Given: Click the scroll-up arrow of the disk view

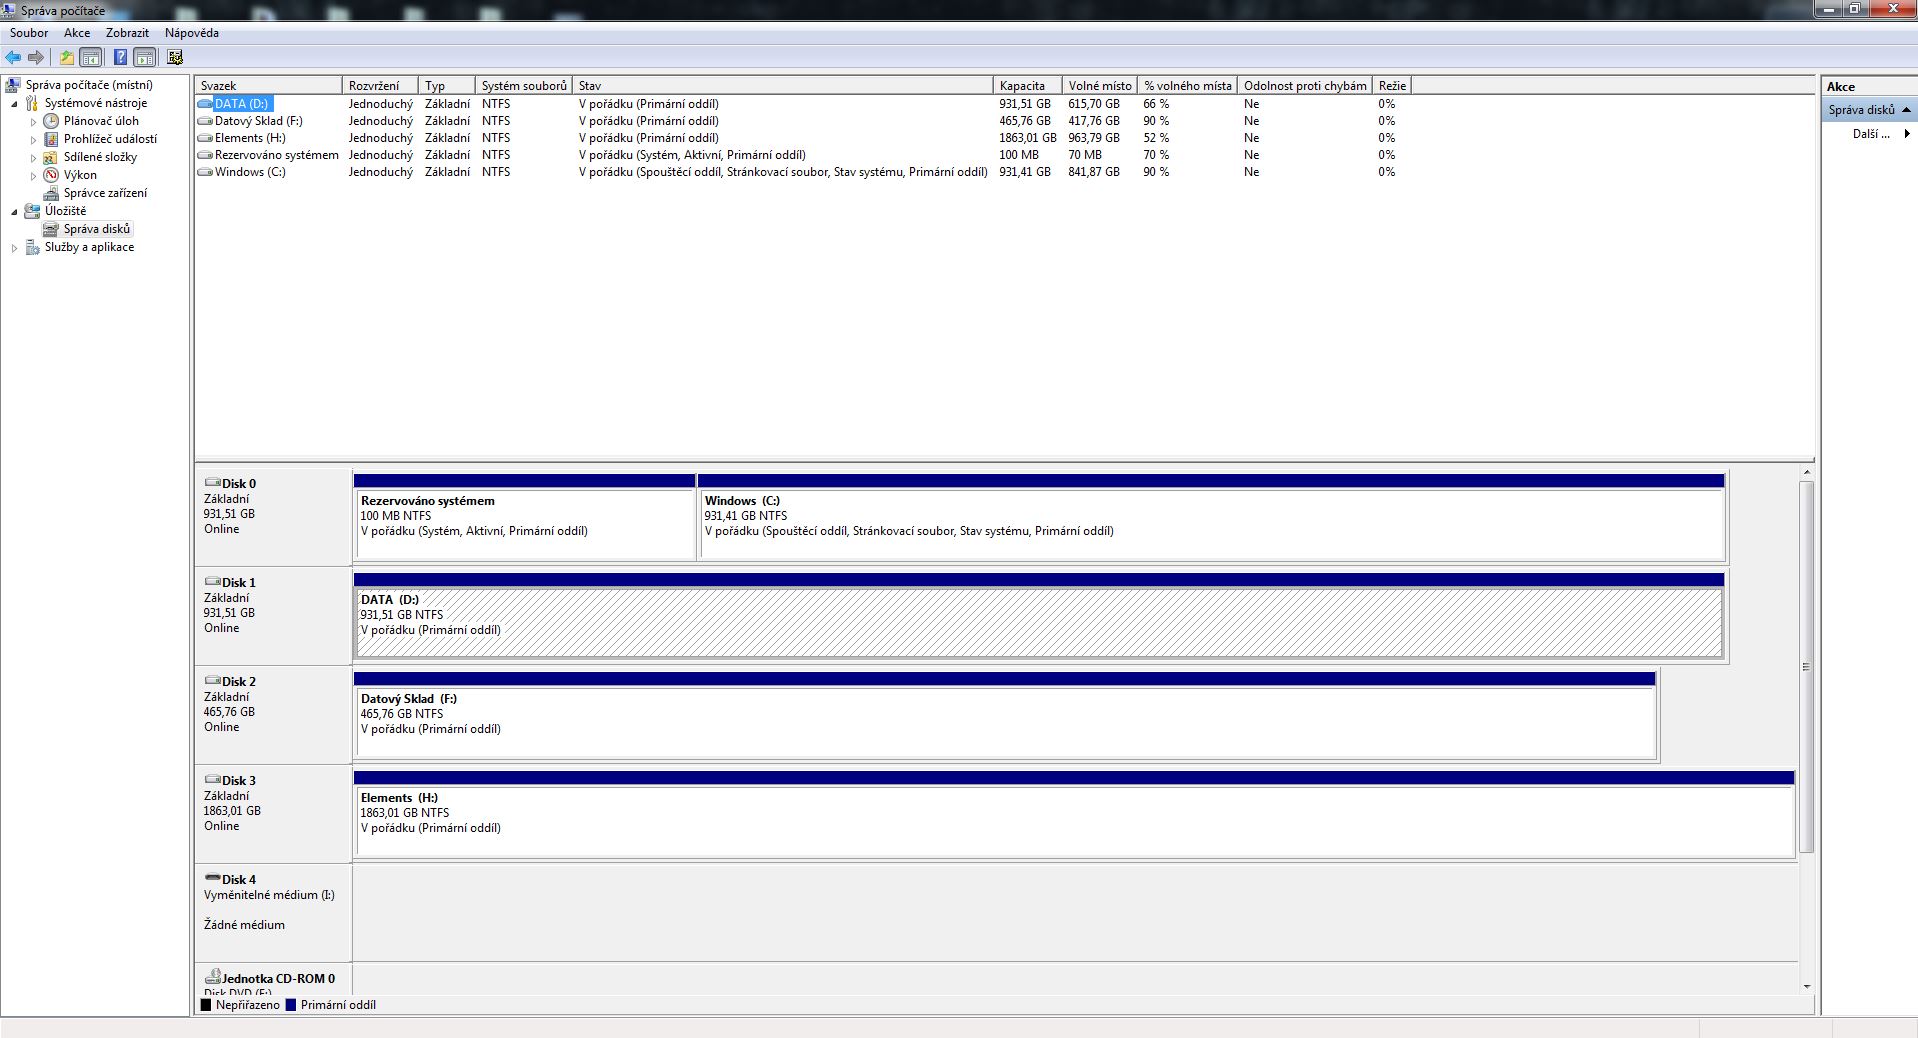Looking at the screenshot, I should pos(1806,472).
